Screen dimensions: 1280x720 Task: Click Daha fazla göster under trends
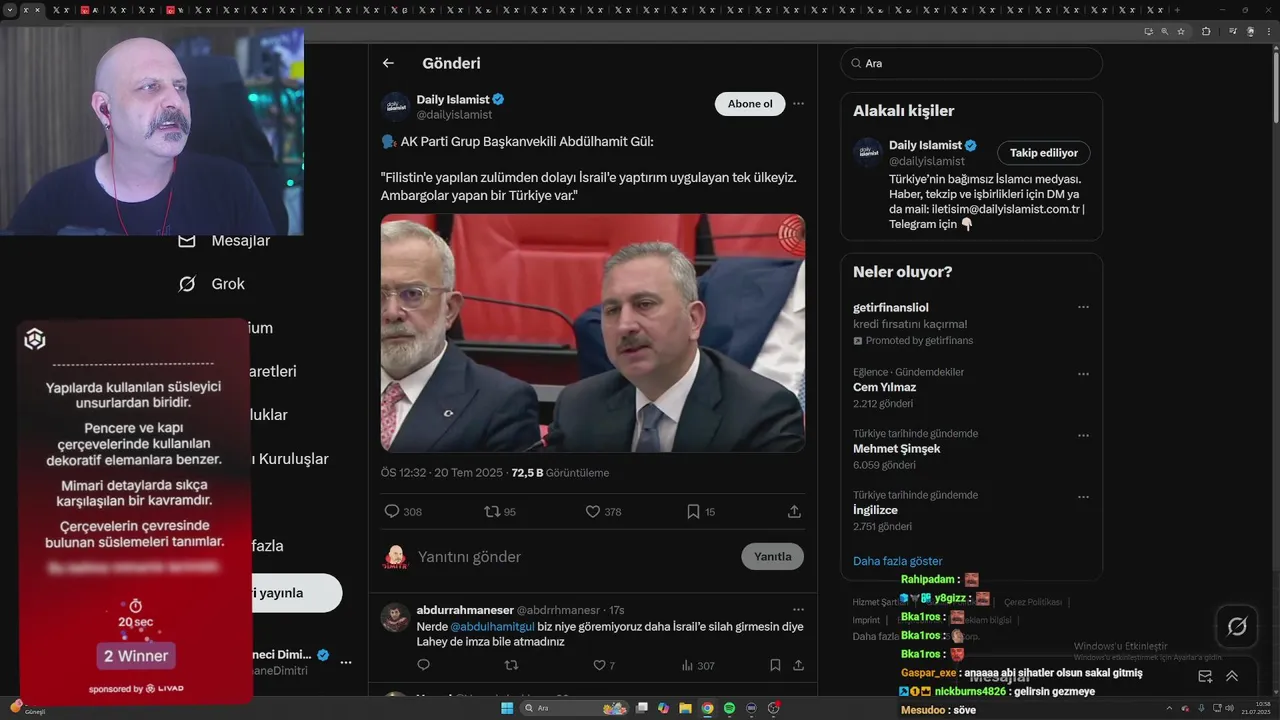pos(897,561)
